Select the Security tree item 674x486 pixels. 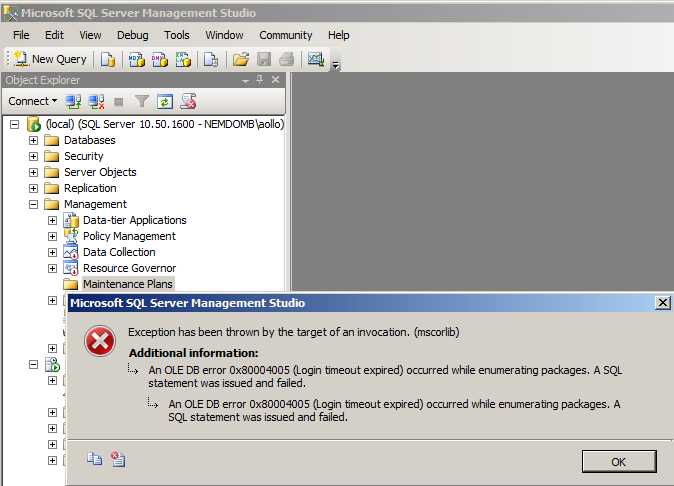83,156
